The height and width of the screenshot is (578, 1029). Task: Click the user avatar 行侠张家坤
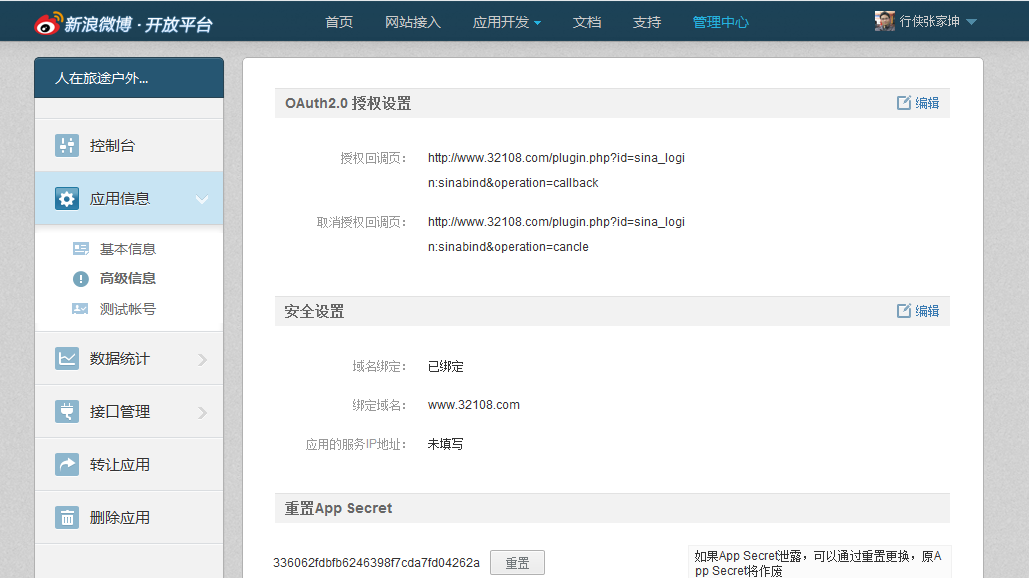(x=884, y=21)
